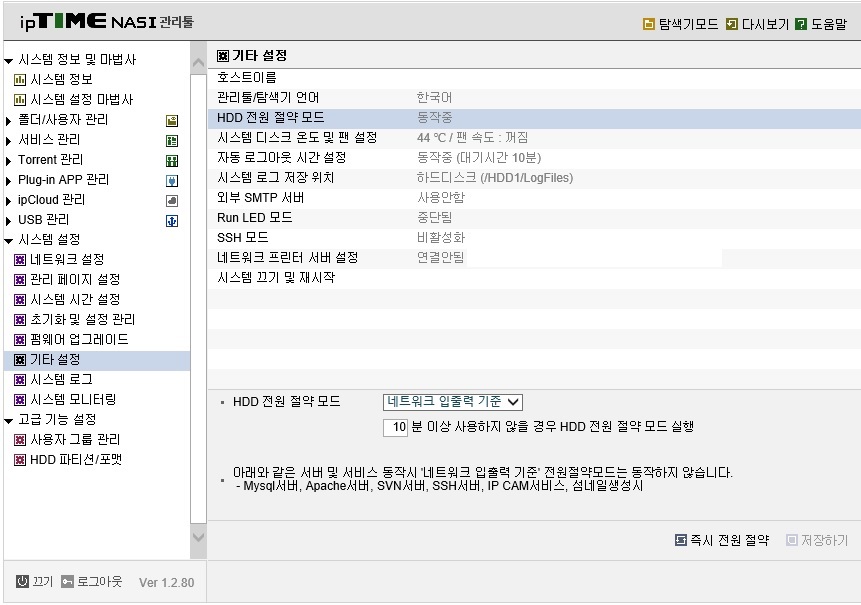Expand USB 관리 tree arrow
Viewport: 861px width, 605px height.
[8, 221]
